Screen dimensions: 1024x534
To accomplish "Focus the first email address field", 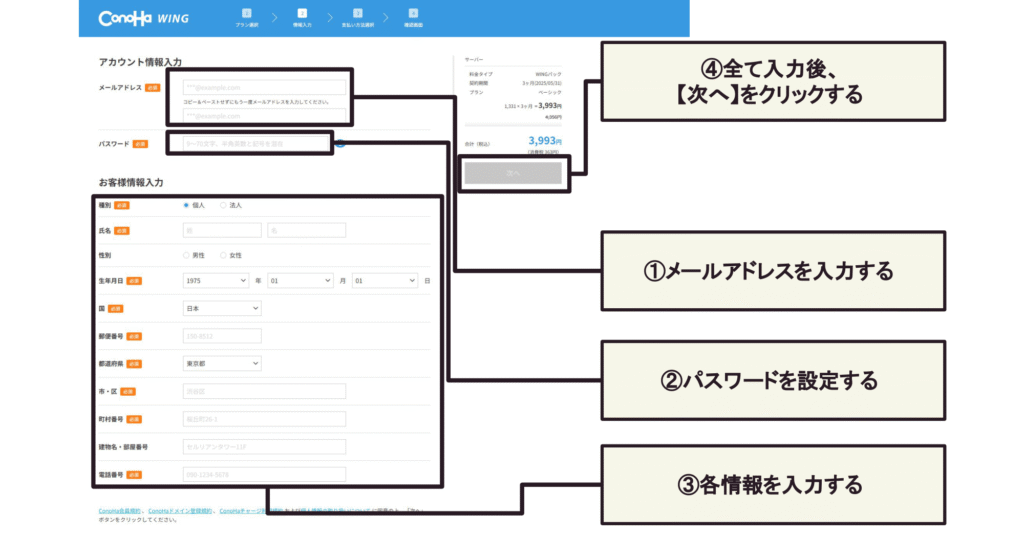I will [264, 88].
